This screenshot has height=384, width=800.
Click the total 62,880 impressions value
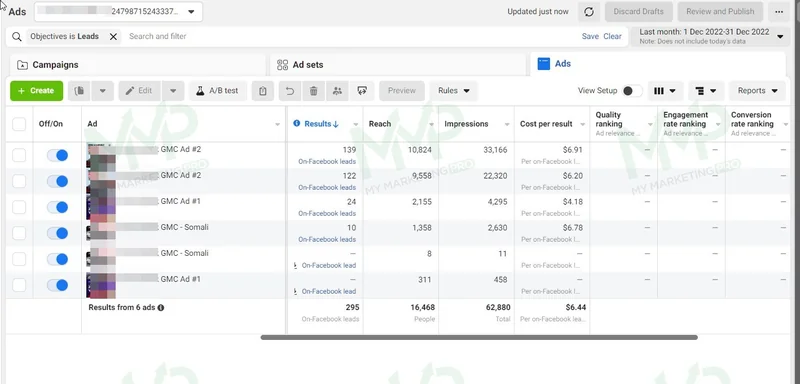tap(497, 307)
